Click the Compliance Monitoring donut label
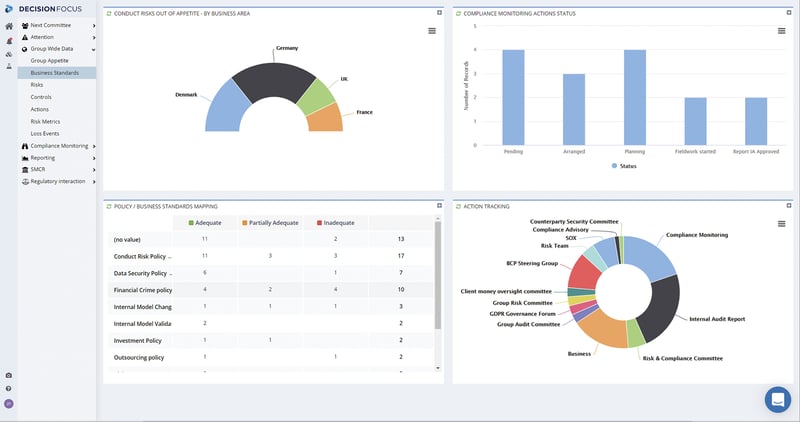 tap(697, 235)
